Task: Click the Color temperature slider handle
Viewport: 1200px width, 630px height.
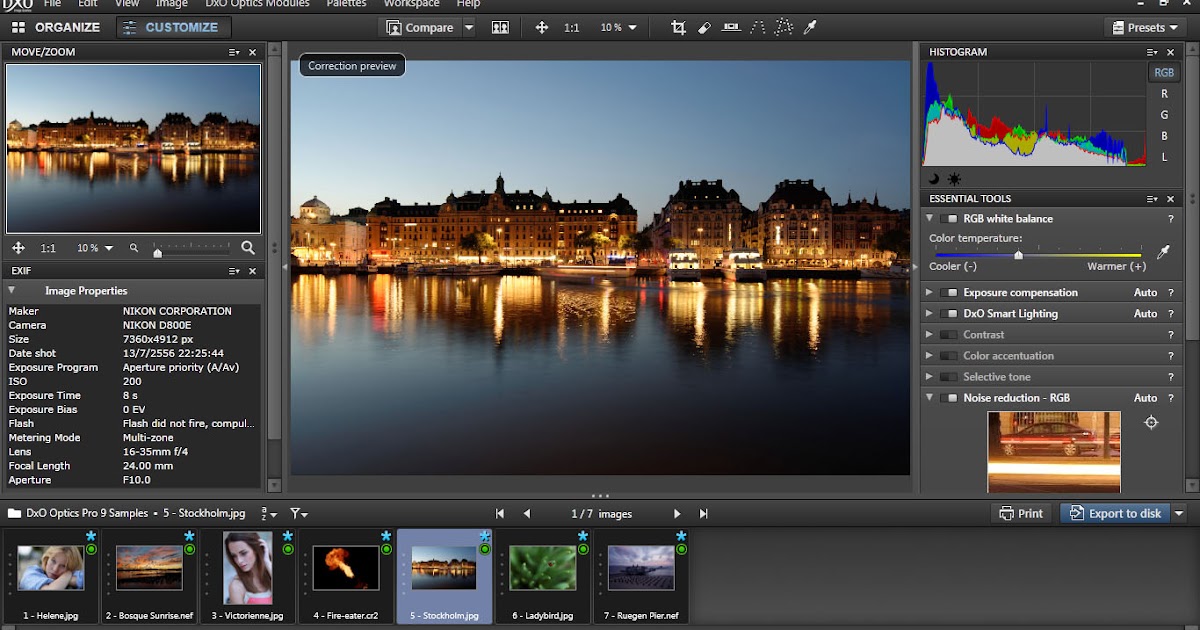Action: pyautogui.click(x=1018, y=256)
